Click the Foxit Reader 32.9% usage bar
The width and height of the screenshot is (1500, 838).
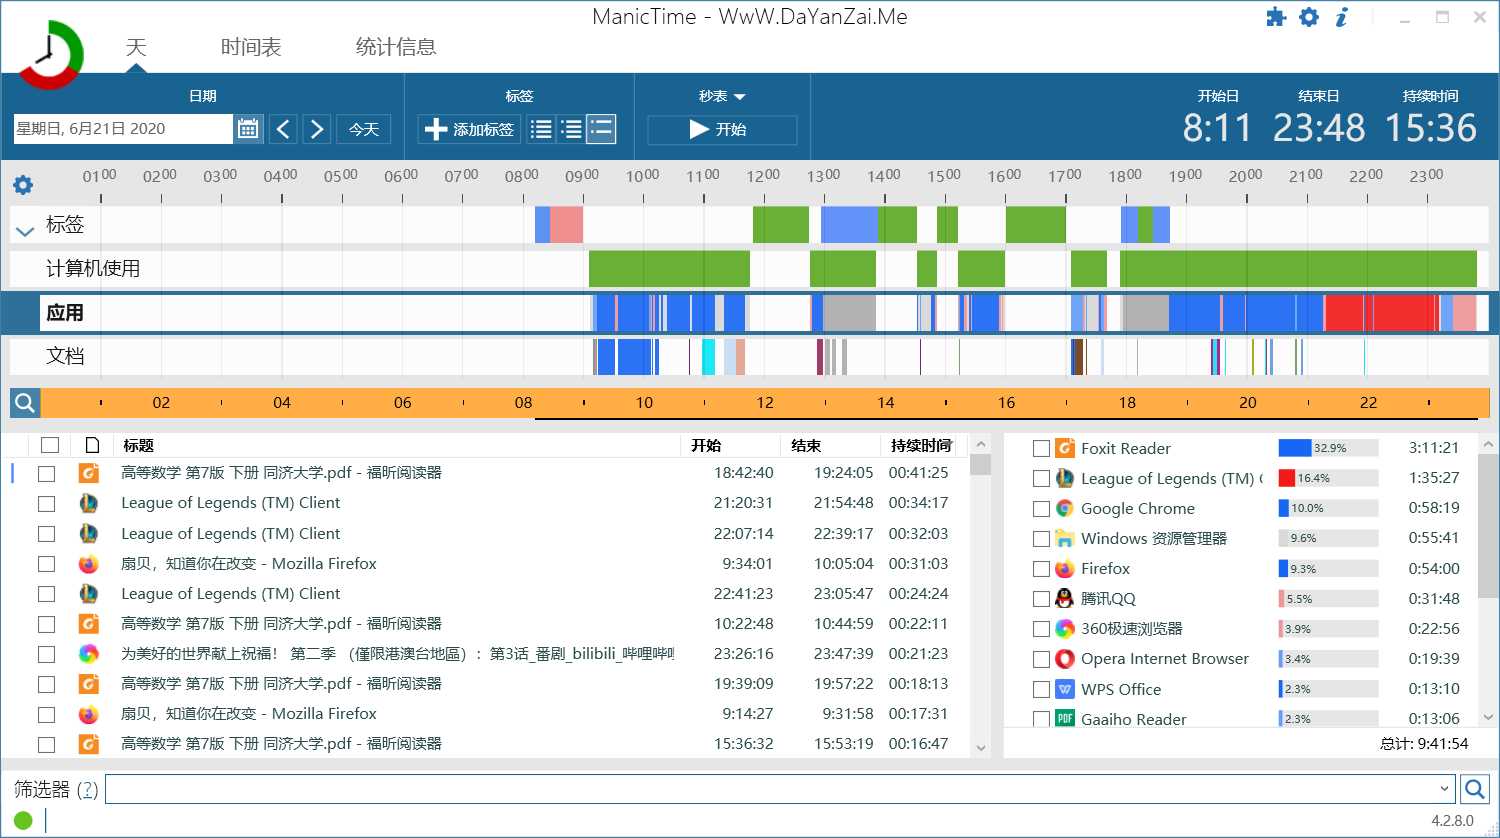(x=1328, y=448)
